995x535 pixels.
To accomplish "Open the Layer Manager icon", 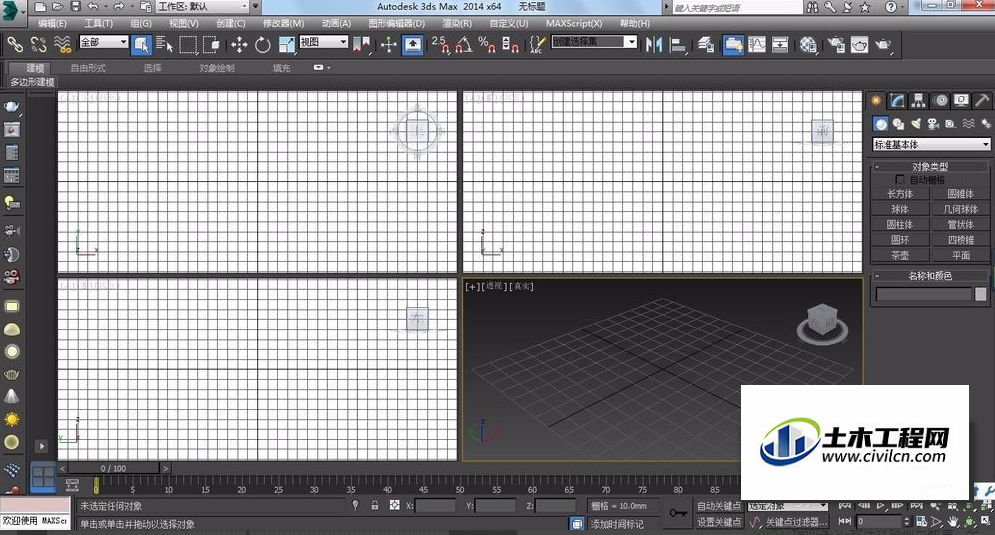I will pos(706,44).
